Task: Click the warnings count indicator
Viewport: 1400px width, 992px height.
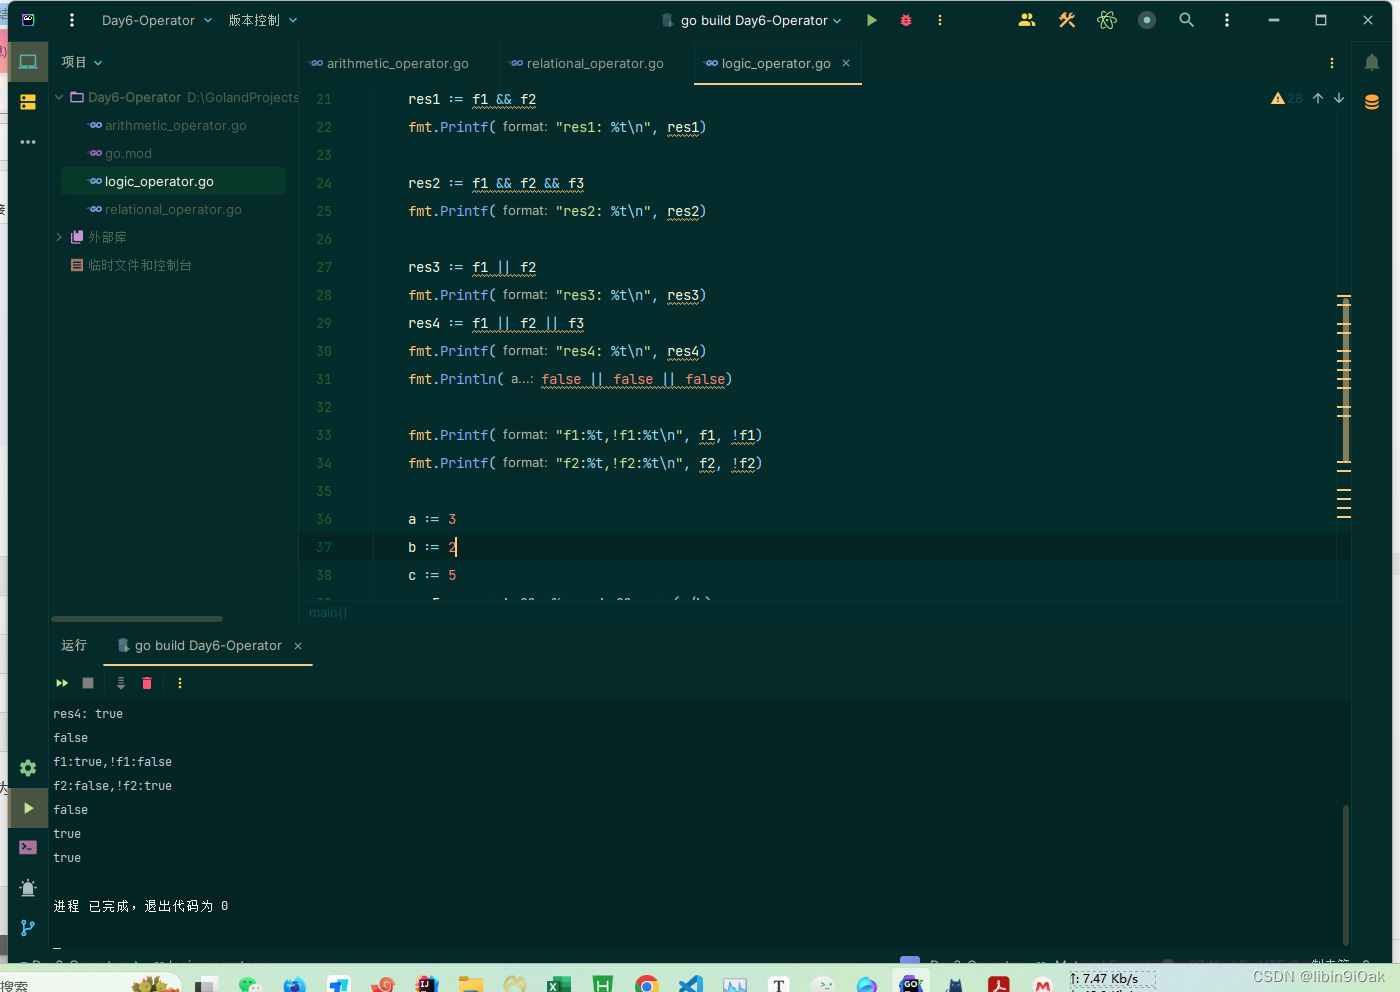Action: tap(1287, 98)
